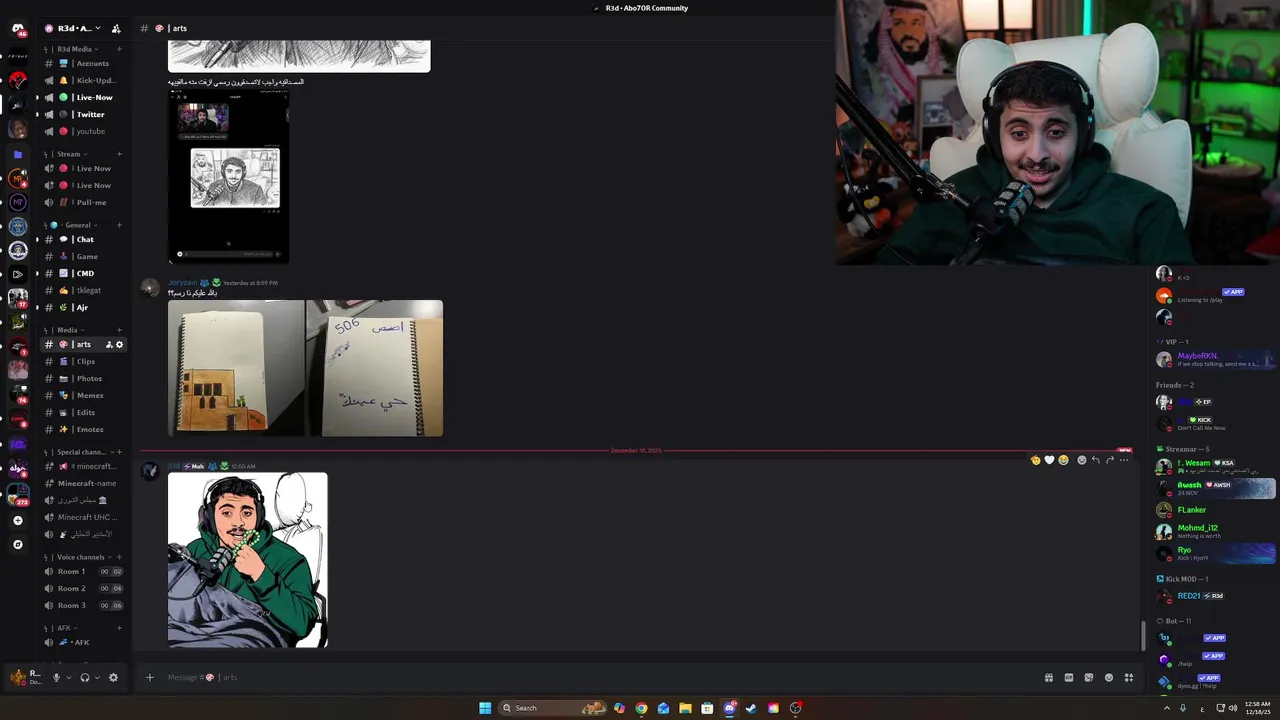Open More options on hovered message
Screen dimensions: 1280x720
pyautogui.click(x=1124, y=460)
